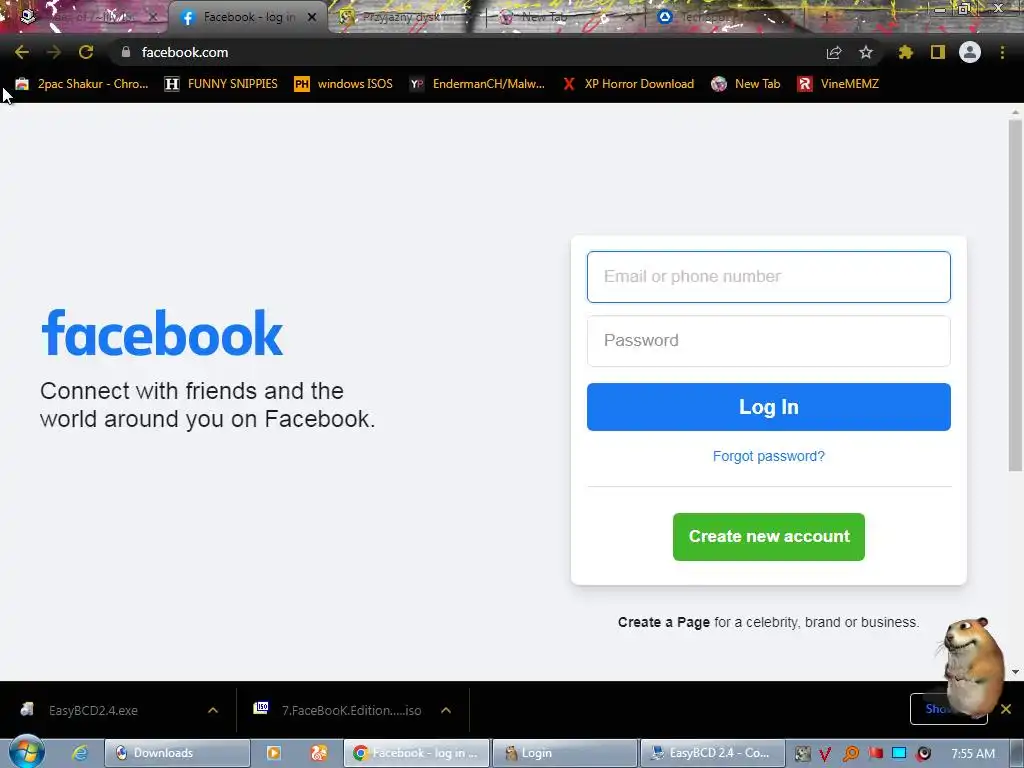Focus the Email or phone number field
1024x768 pixels.
(x=769, y=277)
